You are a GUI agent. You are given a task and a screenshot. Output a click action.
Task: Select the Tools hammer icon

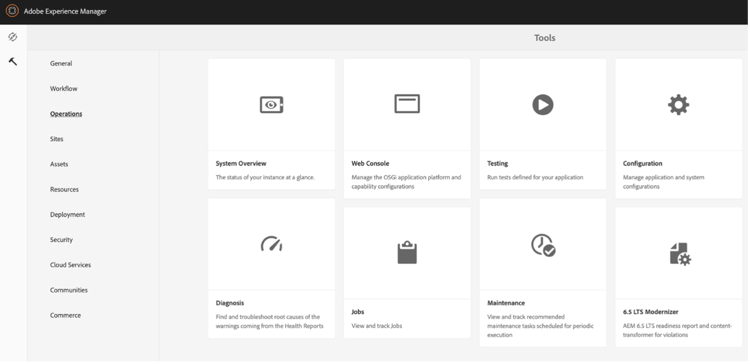pos(13,61)
